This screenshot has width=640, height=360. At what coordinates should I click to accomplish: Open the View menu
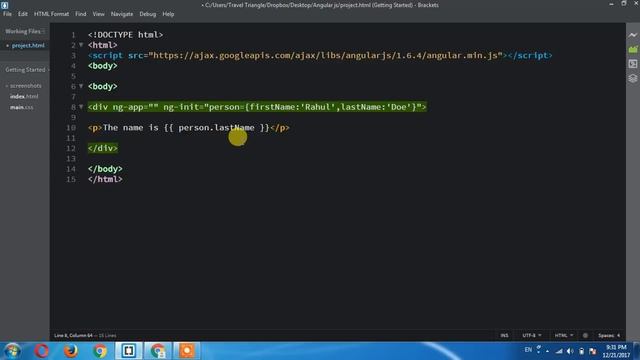(98, 14)
